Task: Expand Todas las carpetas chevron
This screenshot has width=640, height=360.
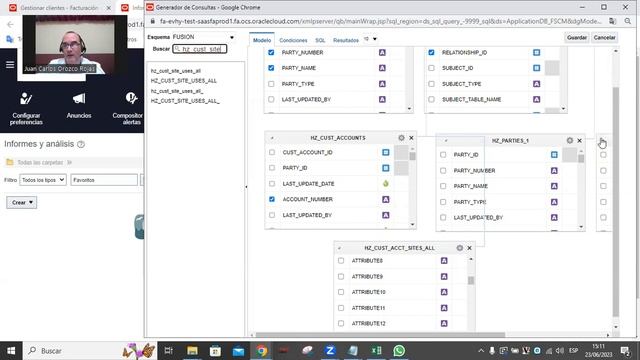Action: pos(70,162)
